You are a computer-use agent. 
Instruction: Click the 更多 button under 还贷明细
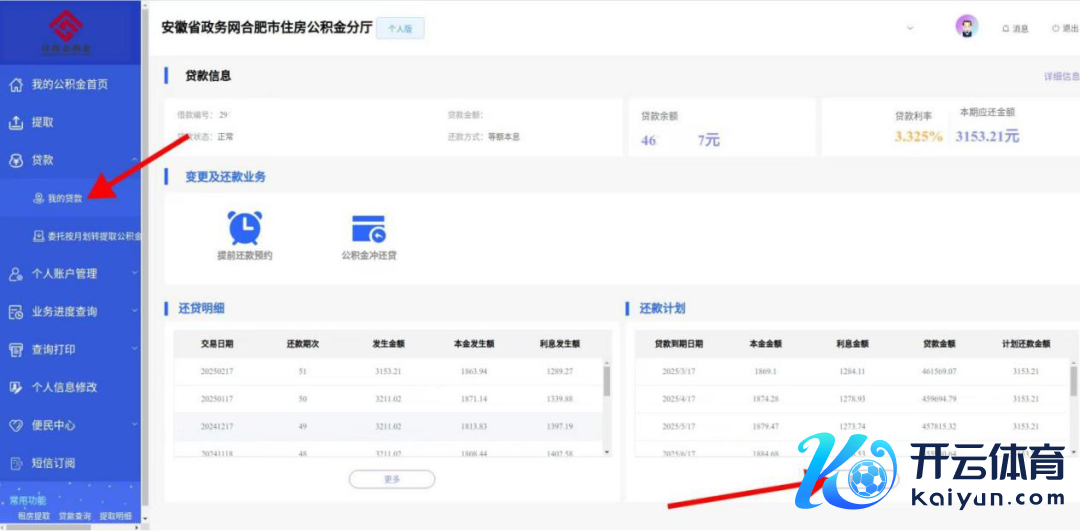tap(391, 479)
